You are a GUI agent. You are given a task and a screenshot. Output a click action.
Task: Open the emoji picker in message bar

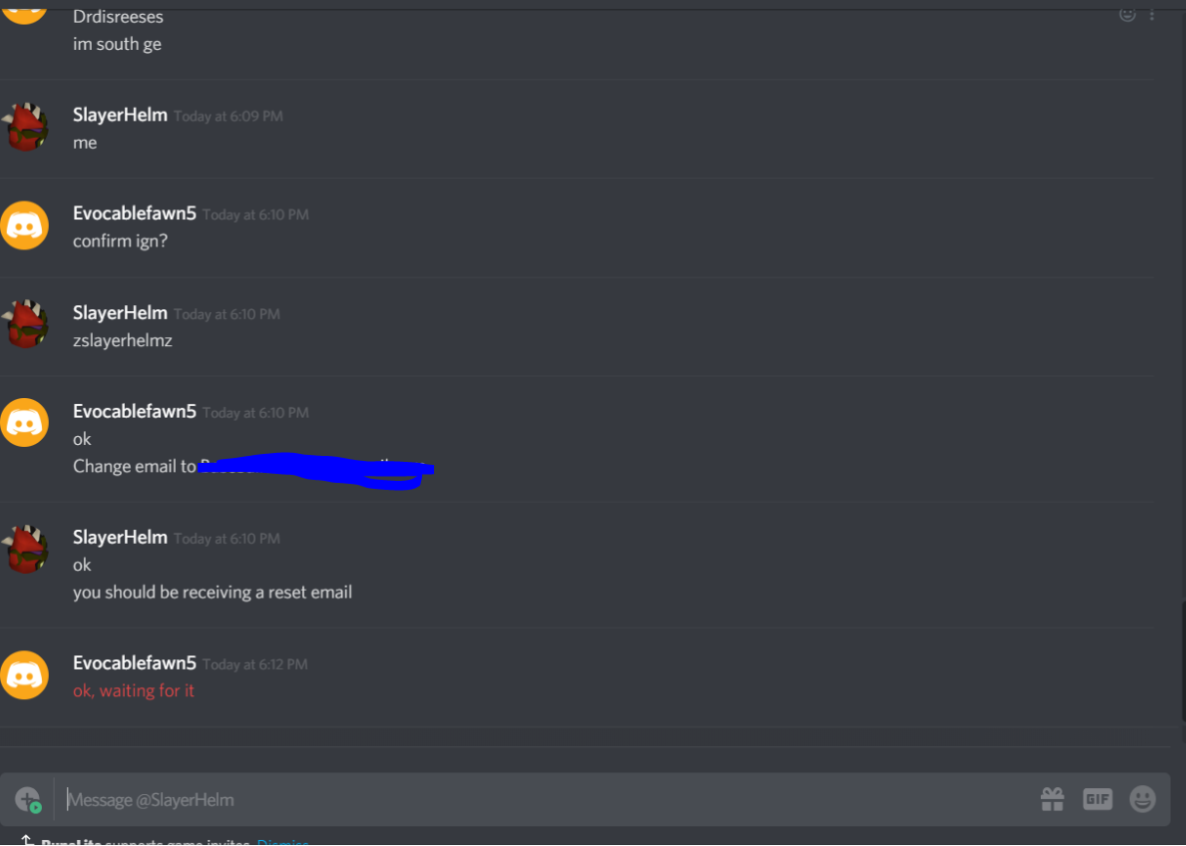(x=1142, y=799)
